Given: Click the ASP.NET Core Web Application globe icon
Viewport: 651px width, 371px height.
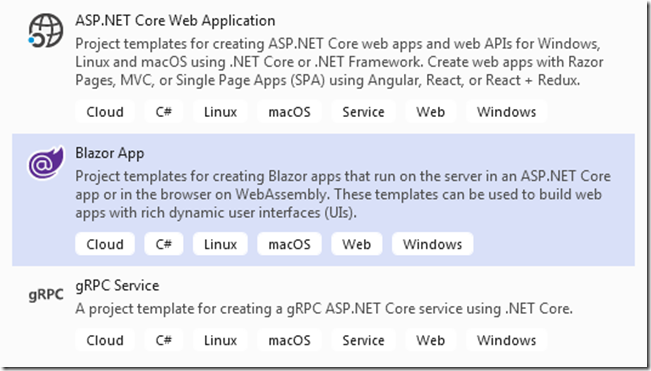Looking at the screenshot, I should pyautogui.click(x=46, y=31).
